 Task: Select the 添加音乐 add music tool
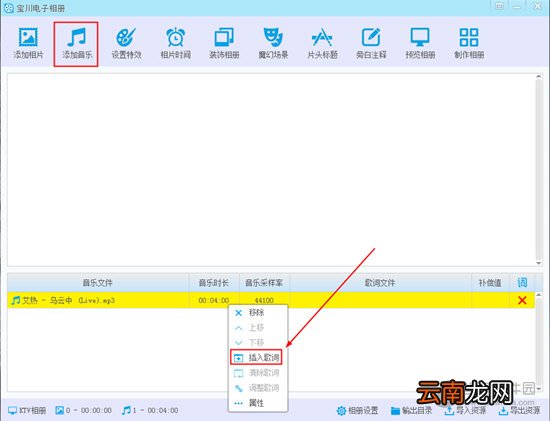pyautogui.click(x=77, y=44)
